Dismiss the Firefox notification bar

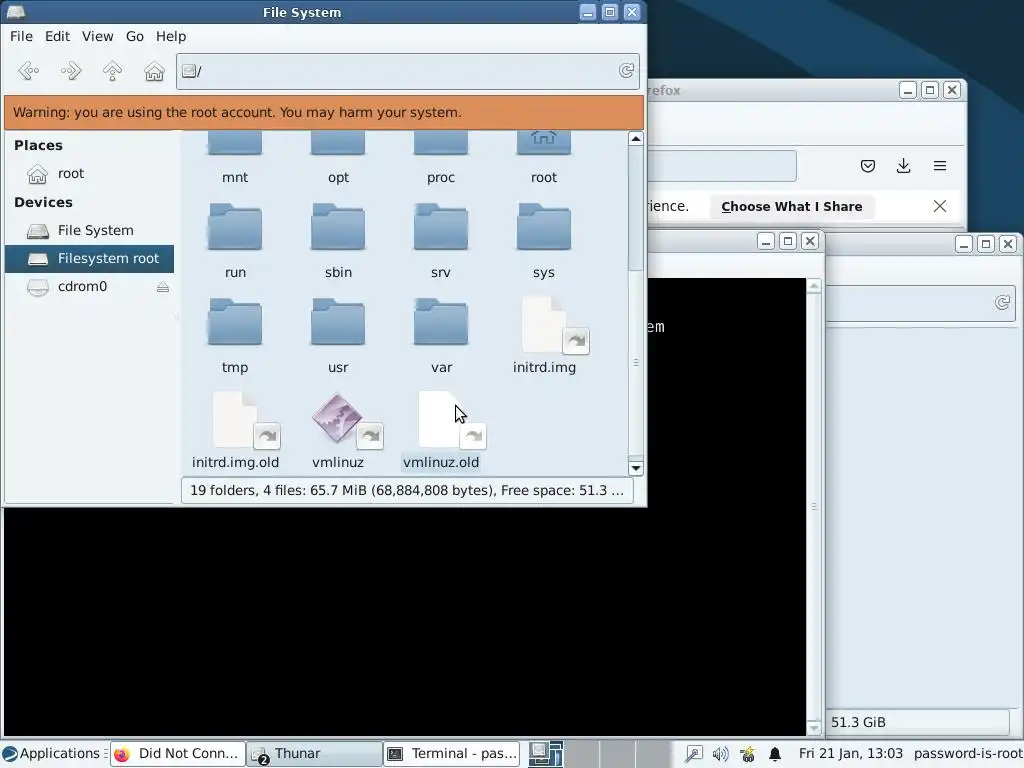point(940,206)
